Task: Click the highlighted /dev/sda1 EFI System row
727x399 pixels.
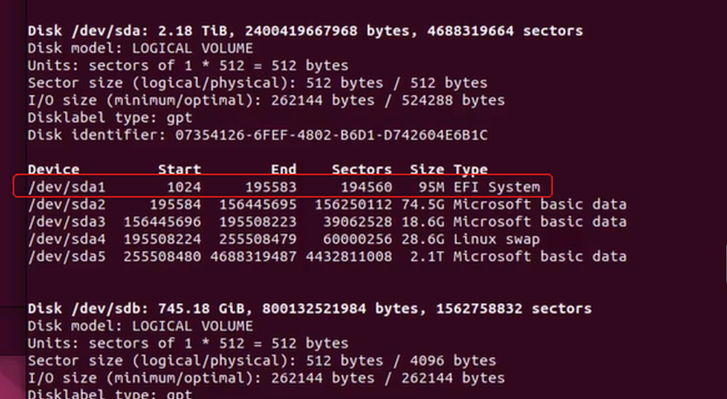Action: point(283,186)
